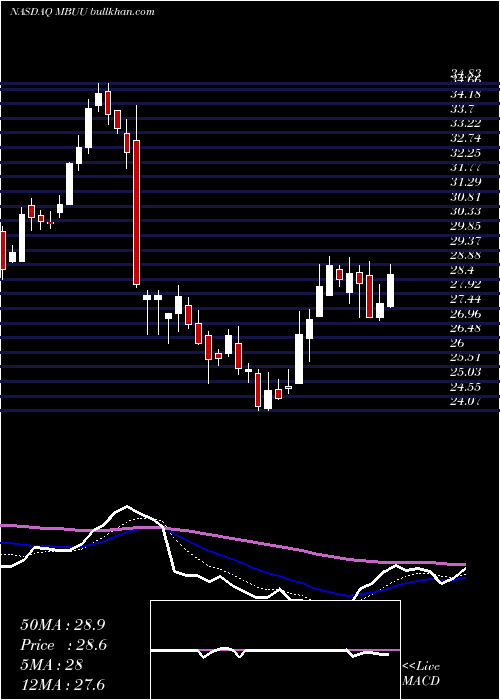Screen dimensions: 500x700
Task: Select the 26.48 price level label
Action: click(465, 329)
